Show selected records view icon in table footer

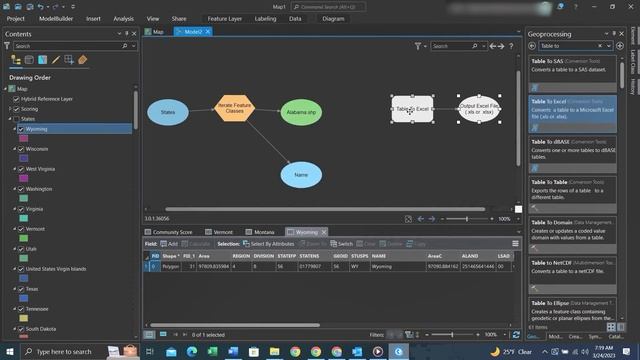click(x=163, y=335)
